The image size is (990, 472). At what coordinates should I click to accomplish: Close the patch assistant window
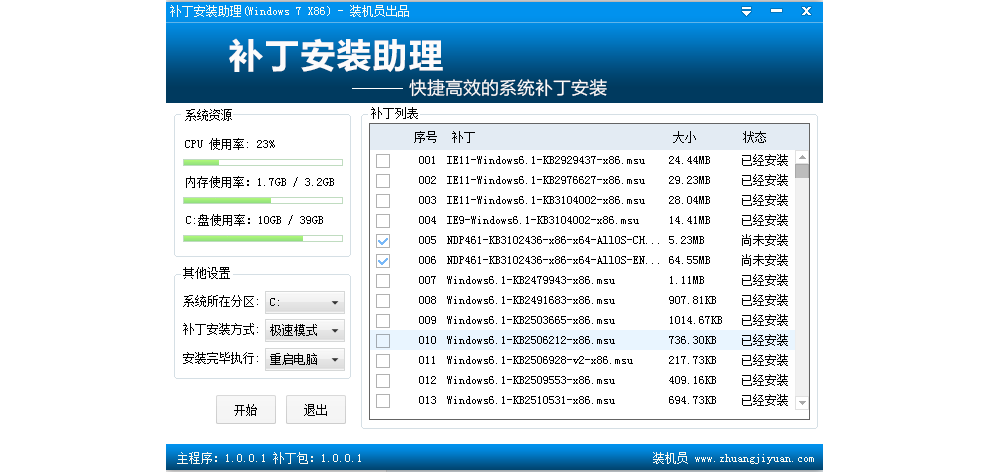(806, 11)
